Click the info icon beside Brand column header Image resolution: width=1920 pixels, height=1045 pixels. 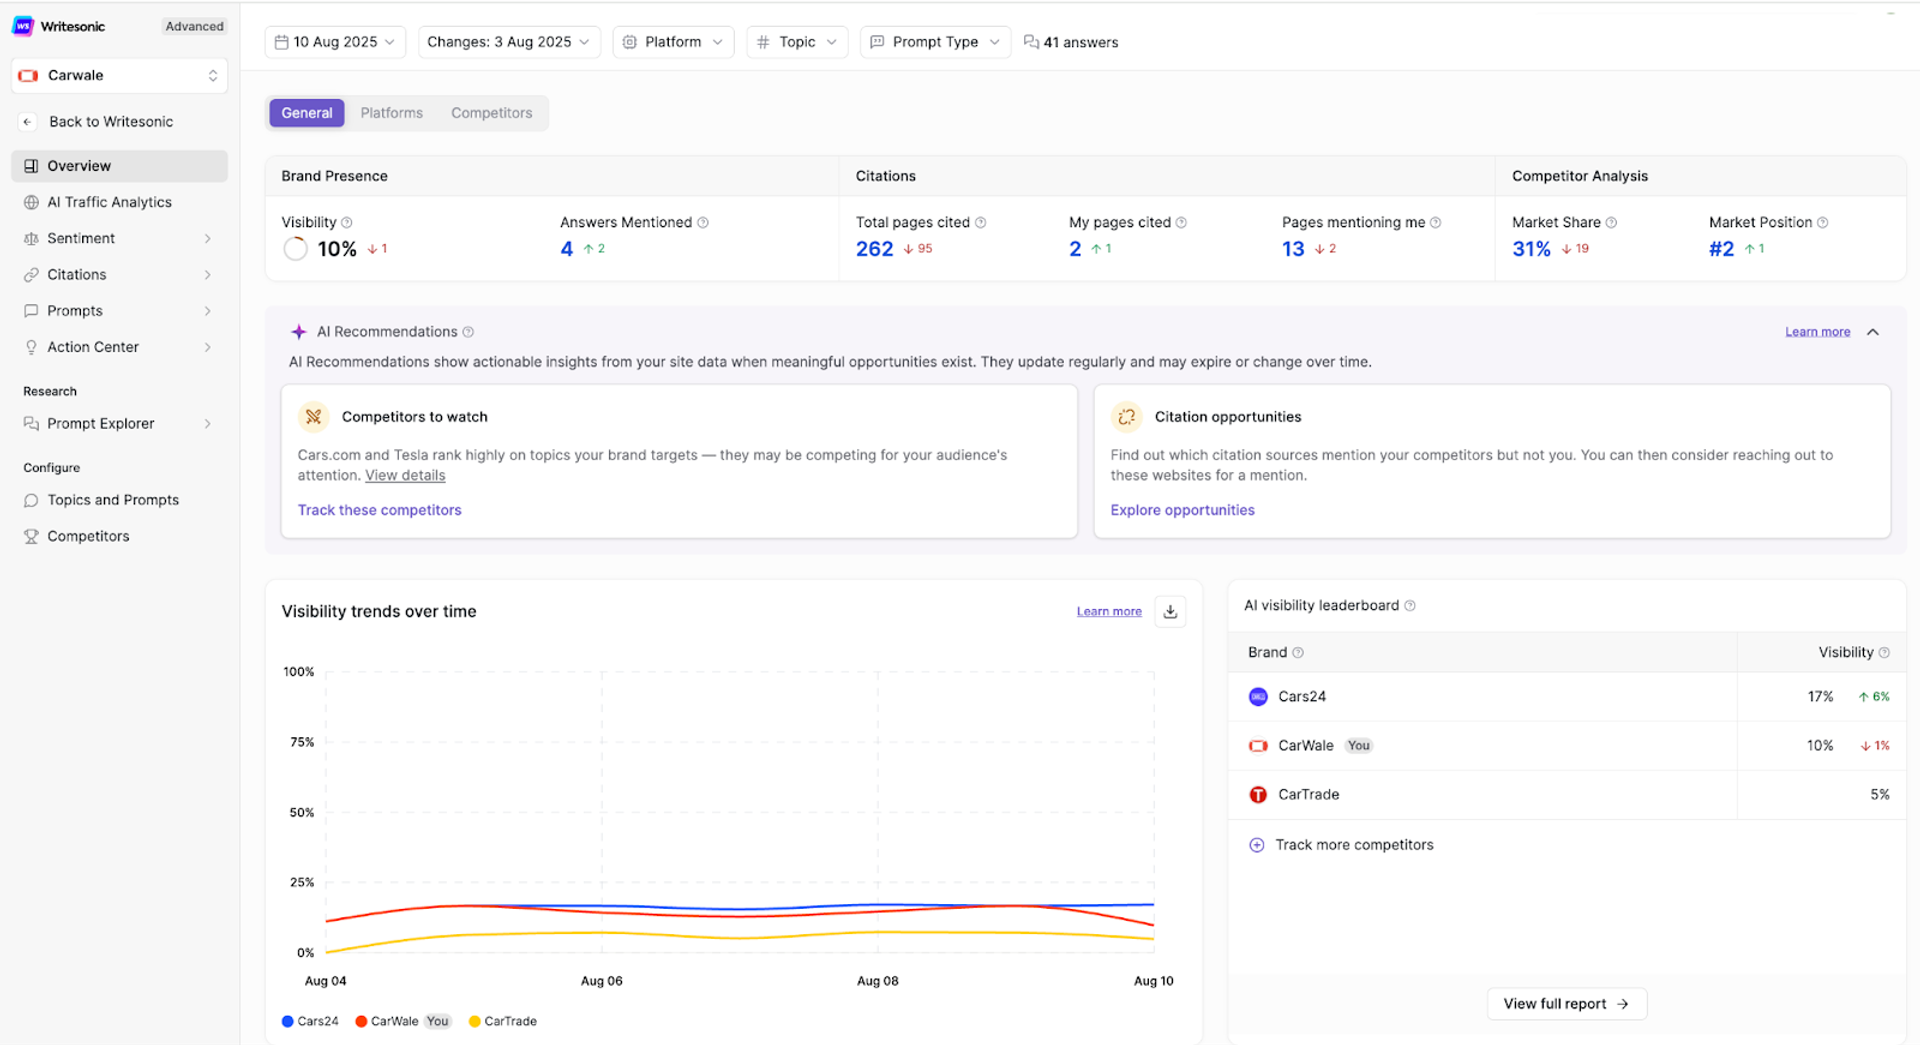1298,653
